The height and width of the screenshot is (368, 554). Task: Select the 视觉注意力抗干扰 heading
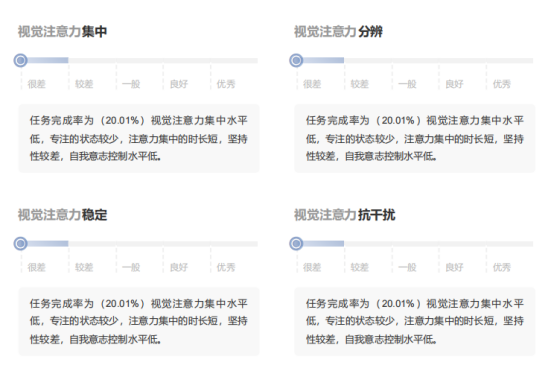[x=344, y=215]
